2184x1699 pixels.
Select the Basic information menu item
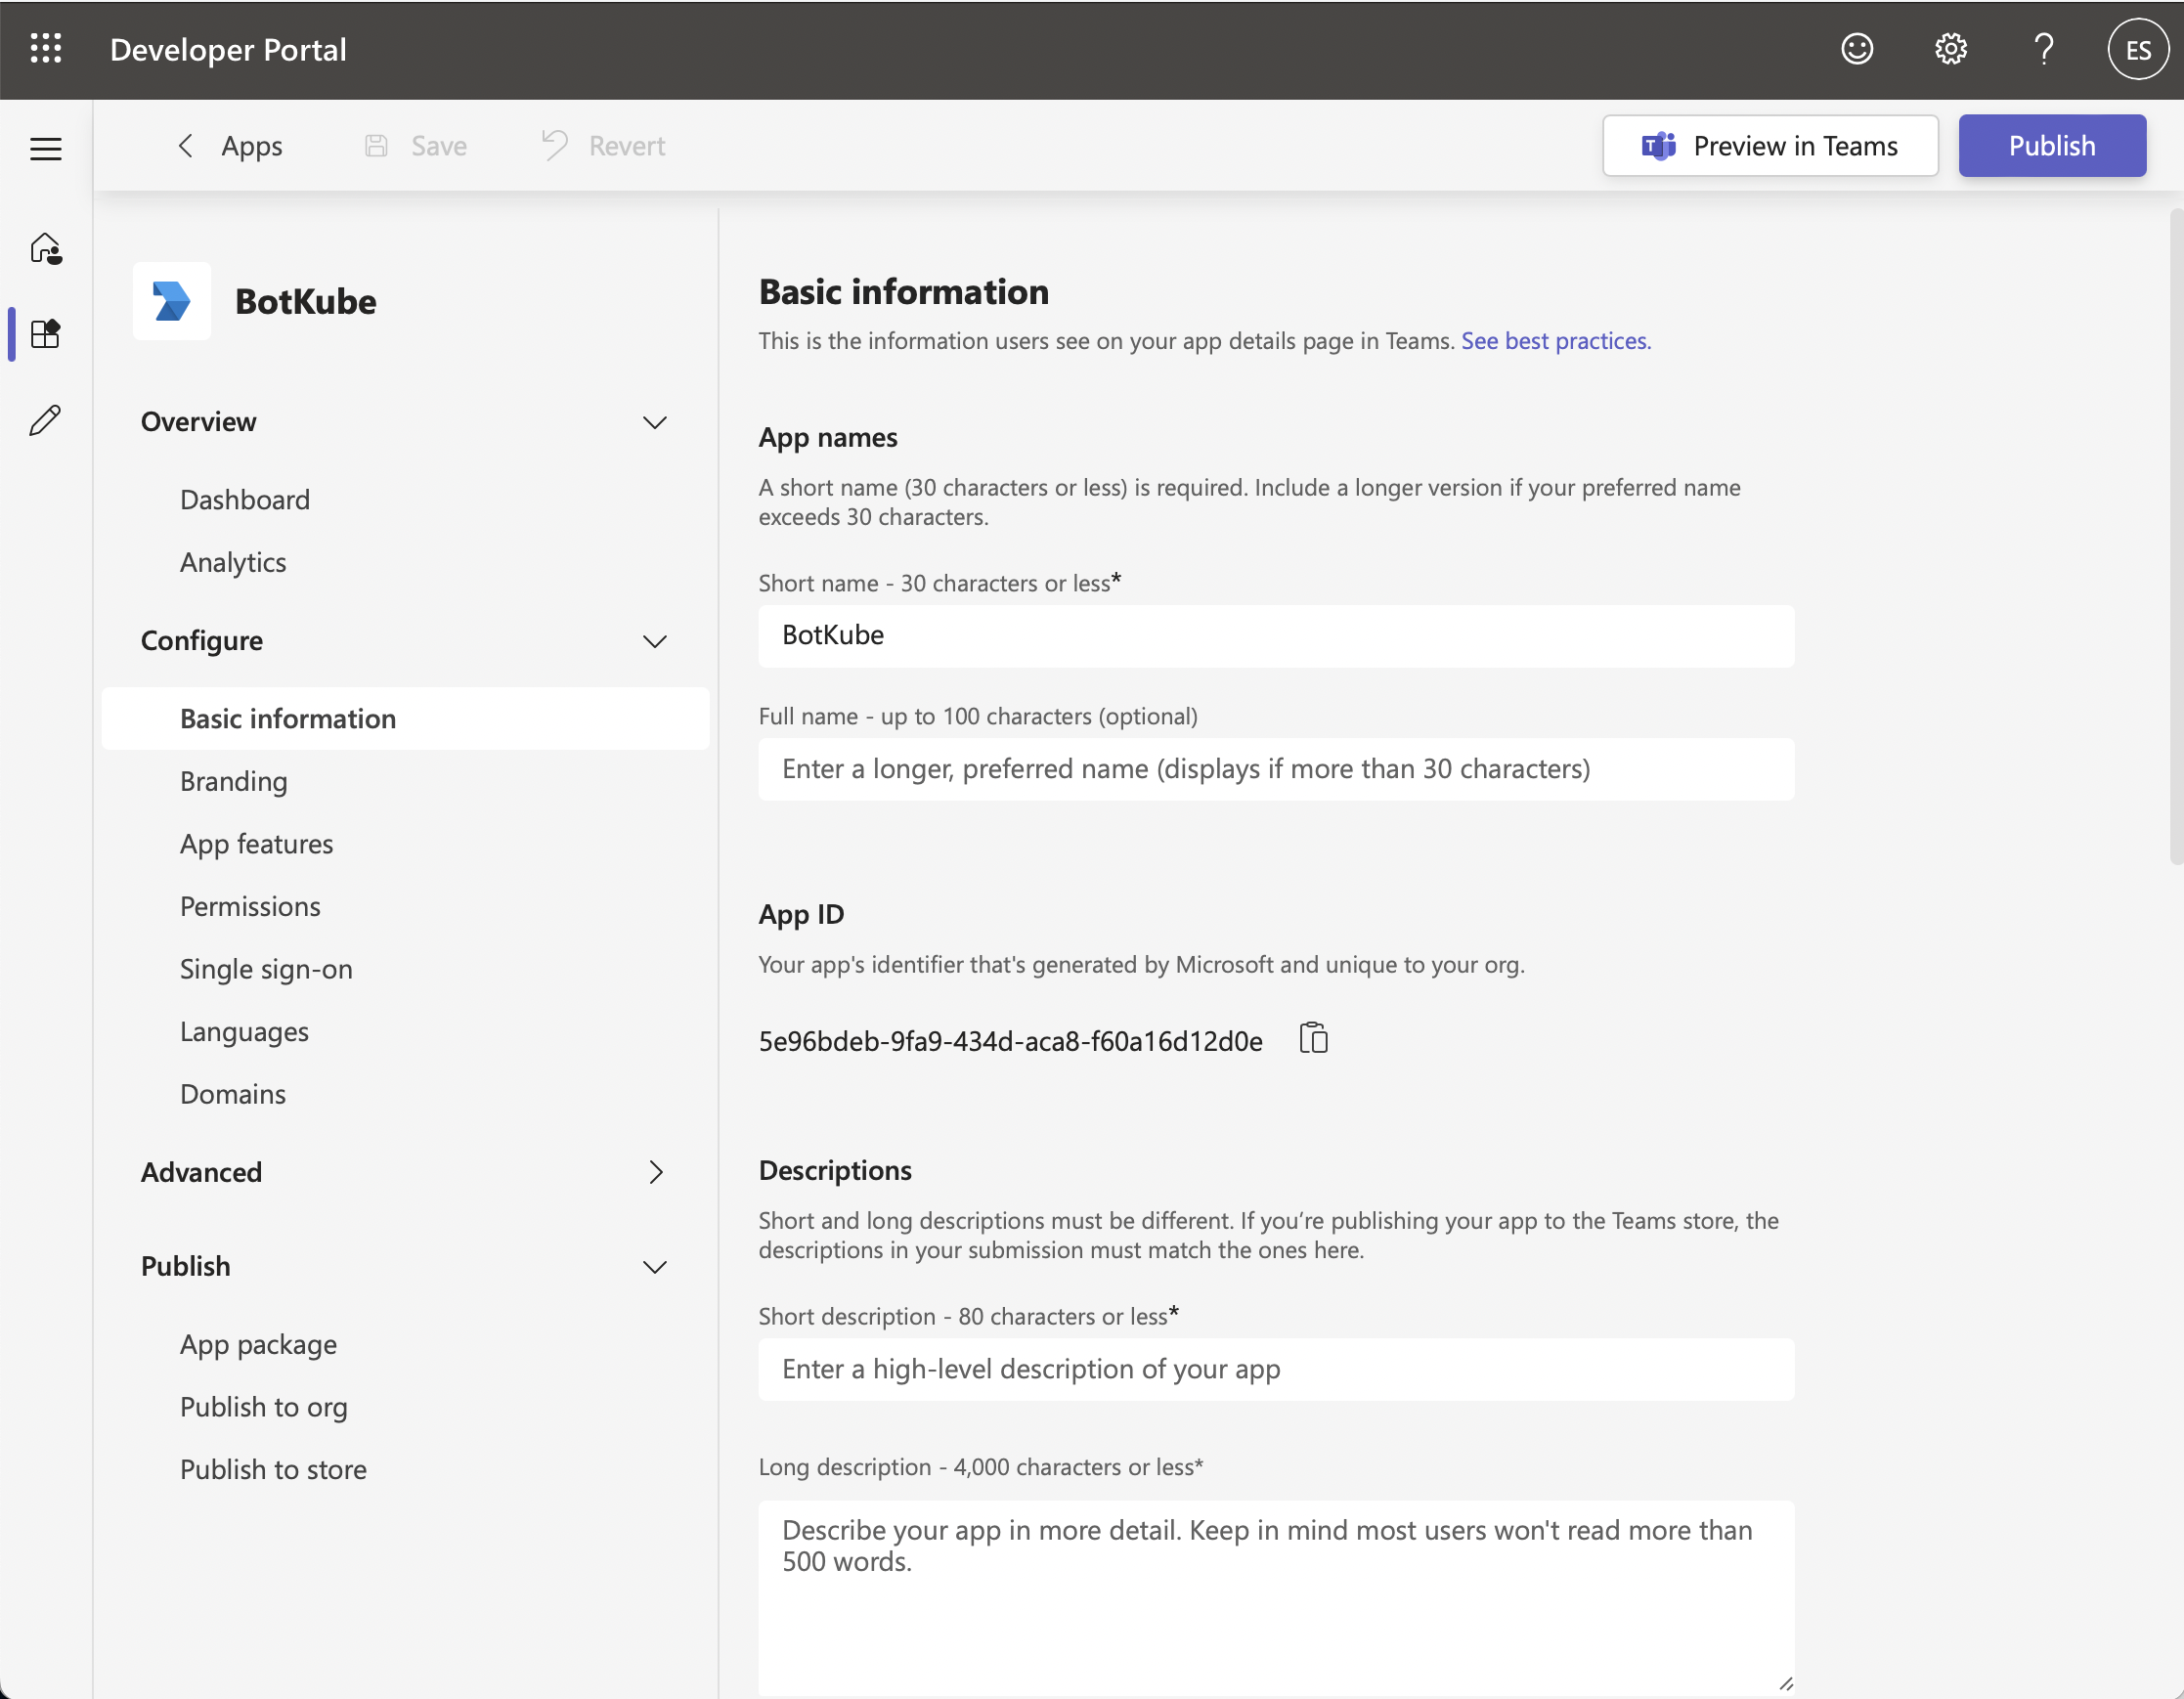pyautogui.click(x=287, y=717)
